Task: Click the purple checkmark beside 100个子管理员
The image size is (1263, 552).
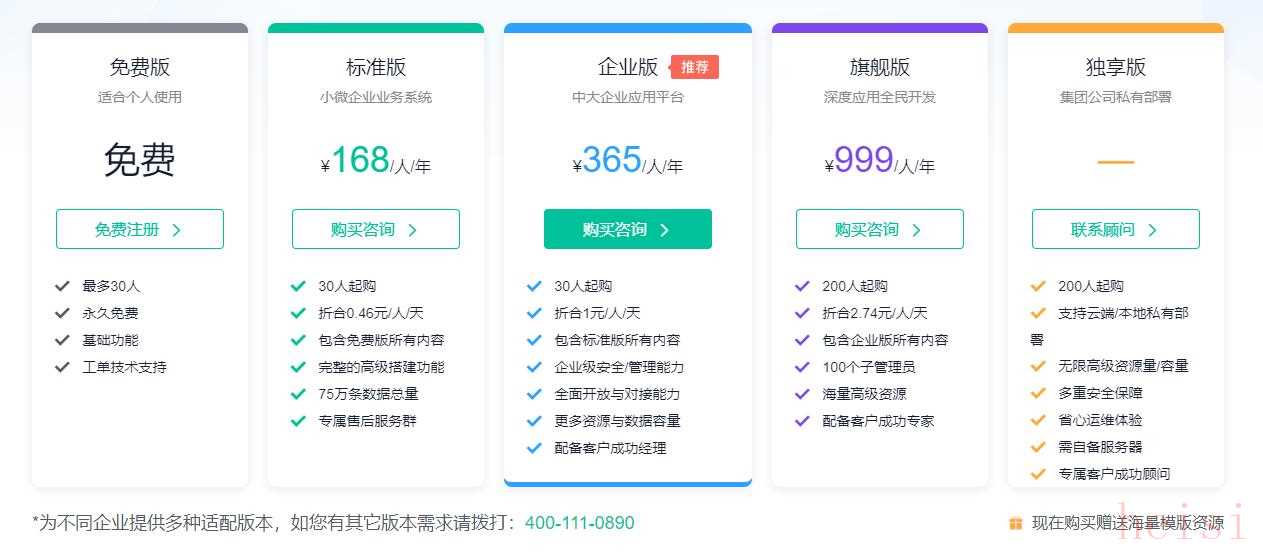Action: (x=802, y=367)
